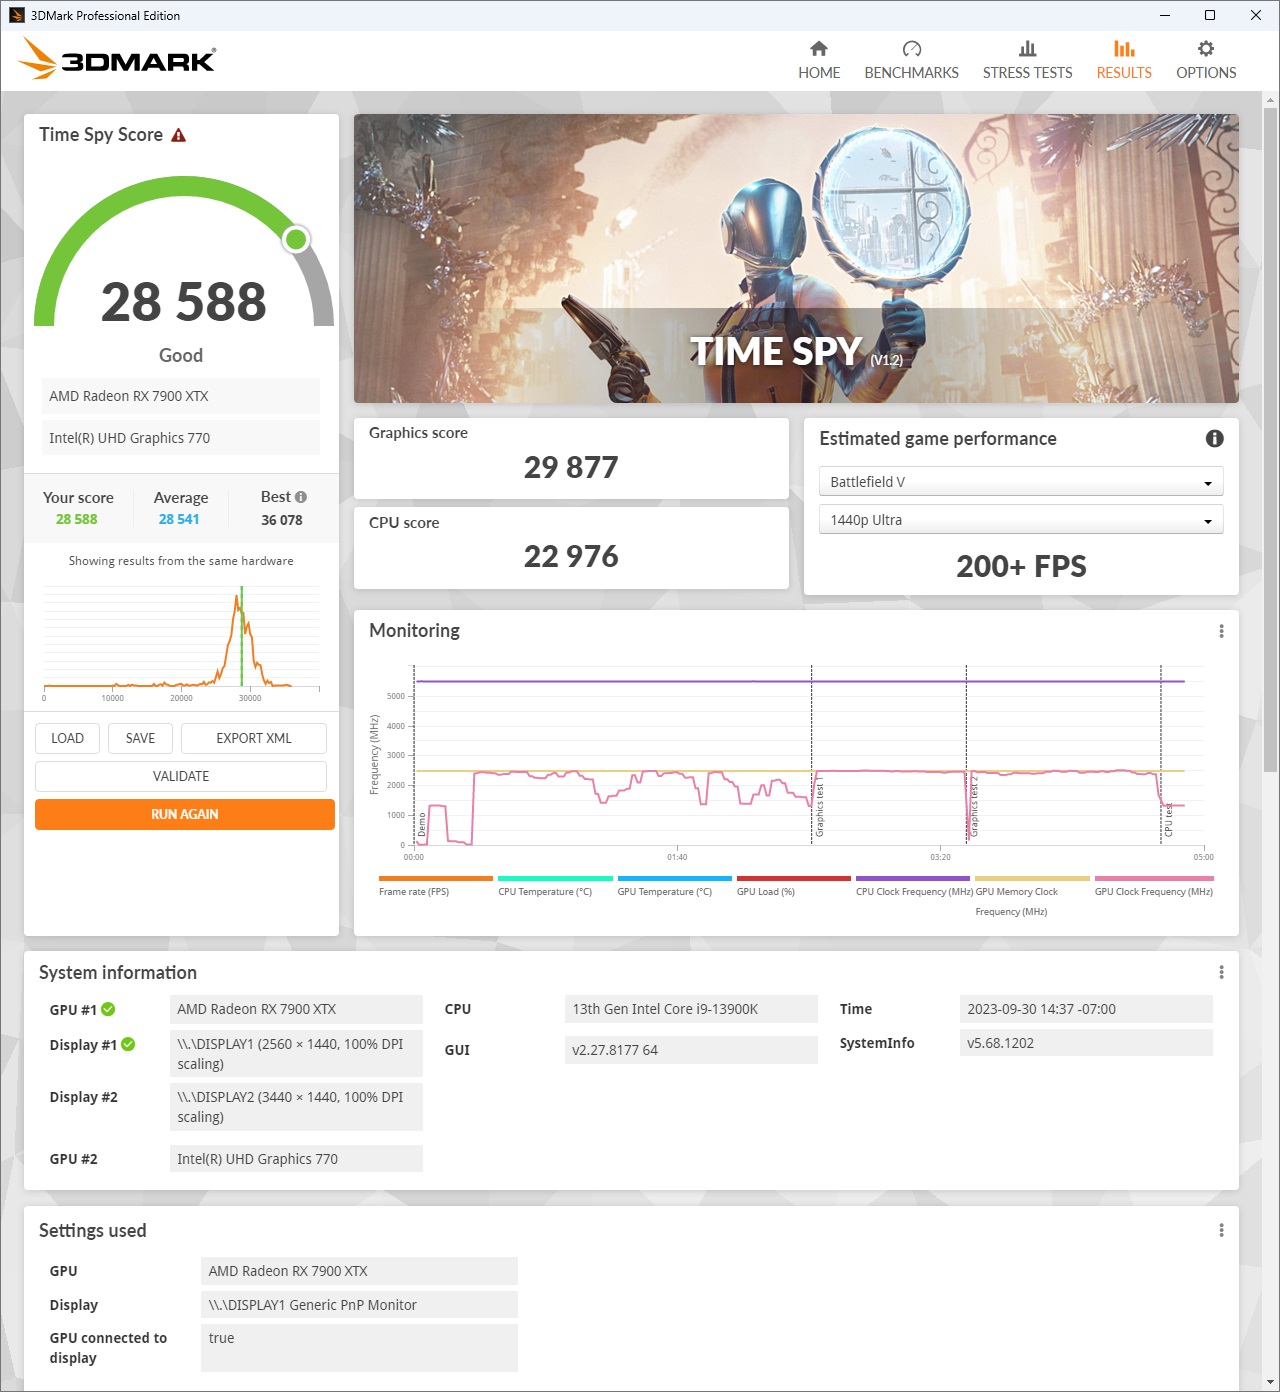Click the Stress Tests bar chart icon

pos(1027,48)
